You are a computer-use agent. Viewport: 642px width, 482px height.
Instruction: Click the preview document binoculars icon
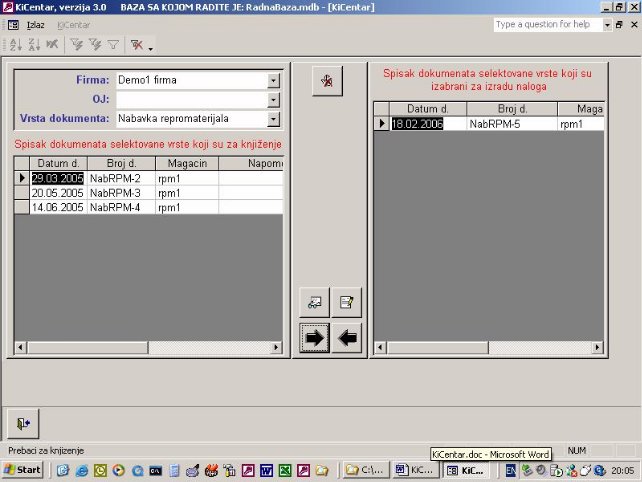coord(315,301)
